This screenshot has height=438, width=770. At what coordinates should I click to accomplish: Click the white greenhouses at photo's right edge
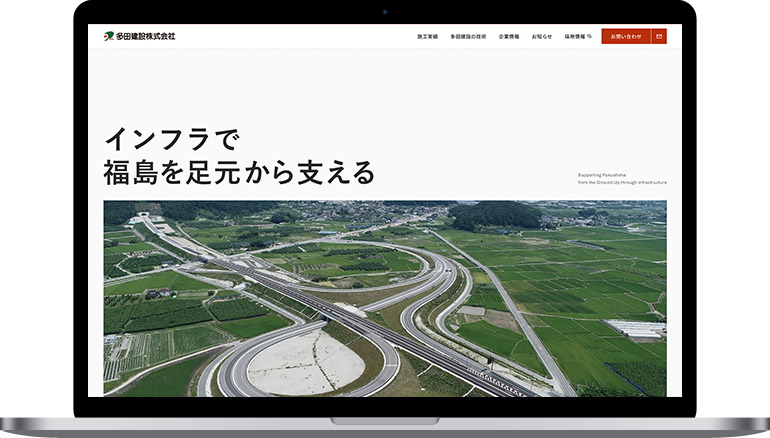(x=635, y=327)
